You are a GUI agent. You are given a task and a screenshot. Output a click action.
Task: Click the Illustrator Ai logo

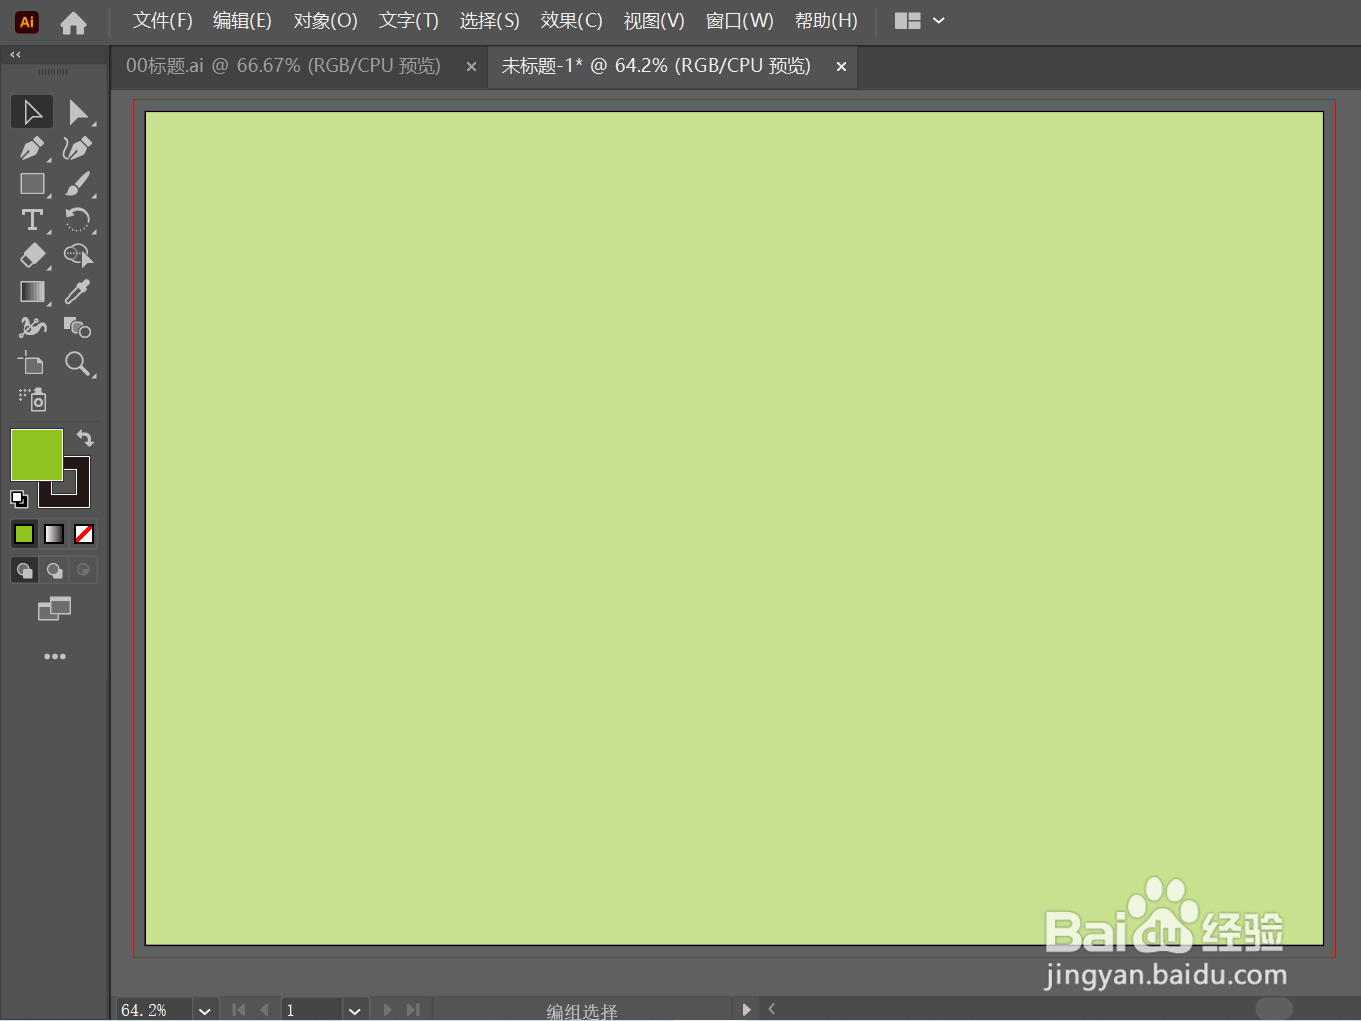point(27,22)
